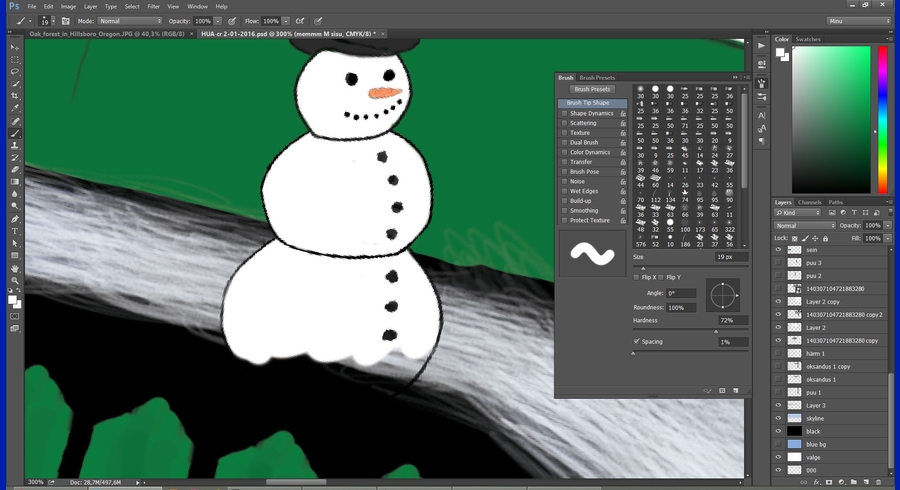Select the Crop tool
Image resolution: width=900 pixels, height=490 pixels.
coord(15,96)
